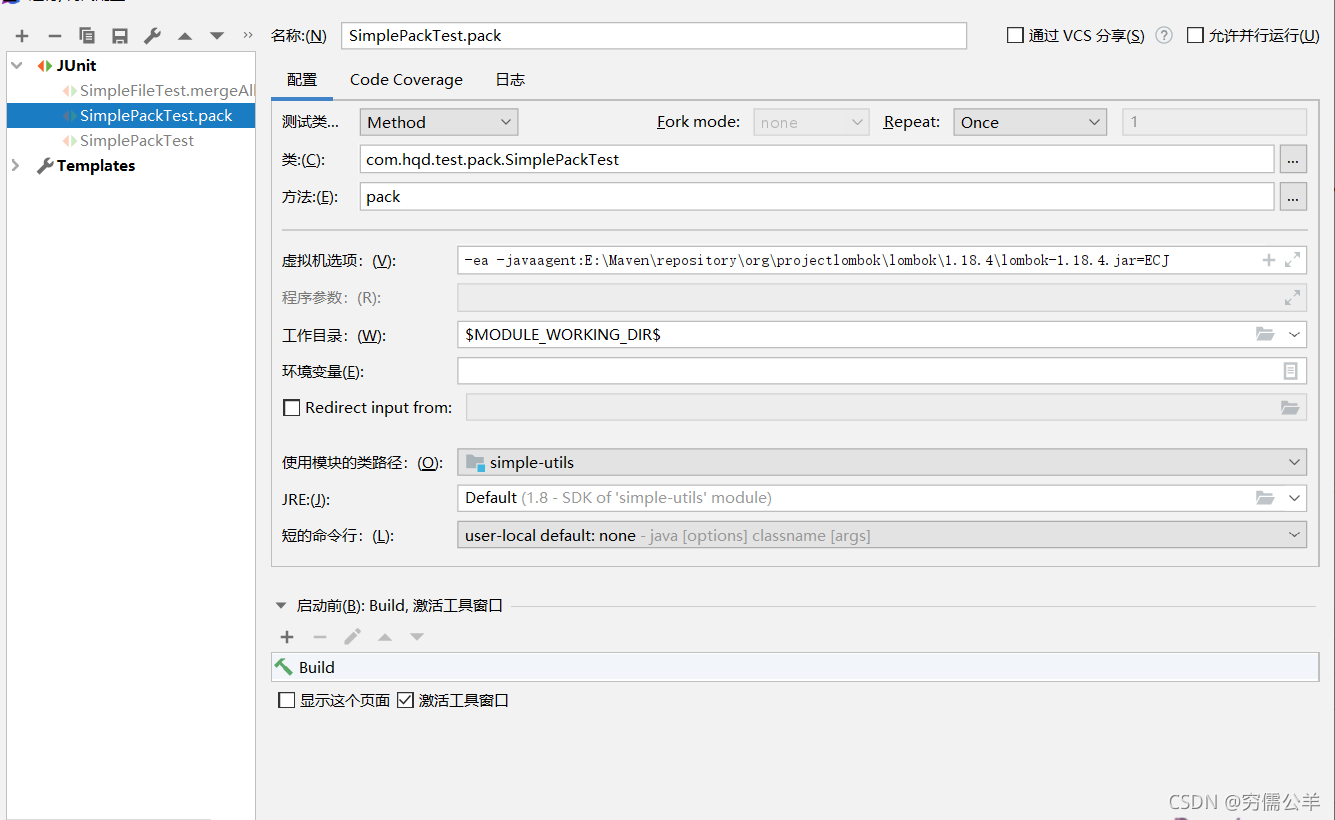Open working directory dropdown arrow
Screen dimensions: 1335x820
click(1294, 335)
